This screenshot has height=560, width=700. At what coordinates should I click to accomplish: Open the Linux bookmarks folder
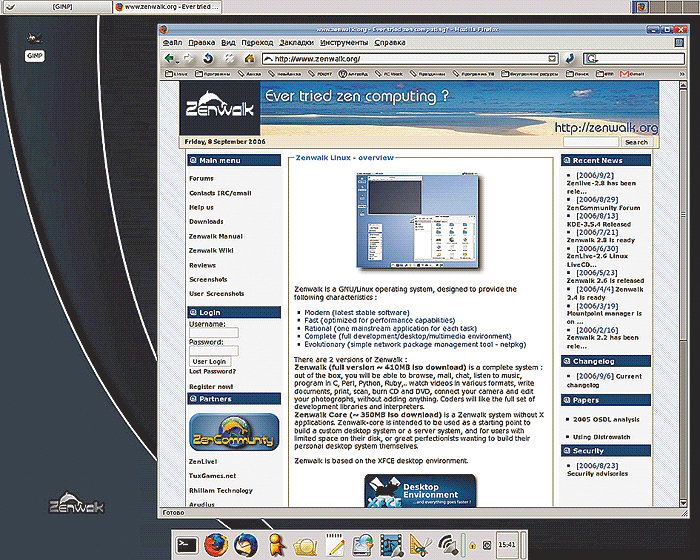[176, 74]
